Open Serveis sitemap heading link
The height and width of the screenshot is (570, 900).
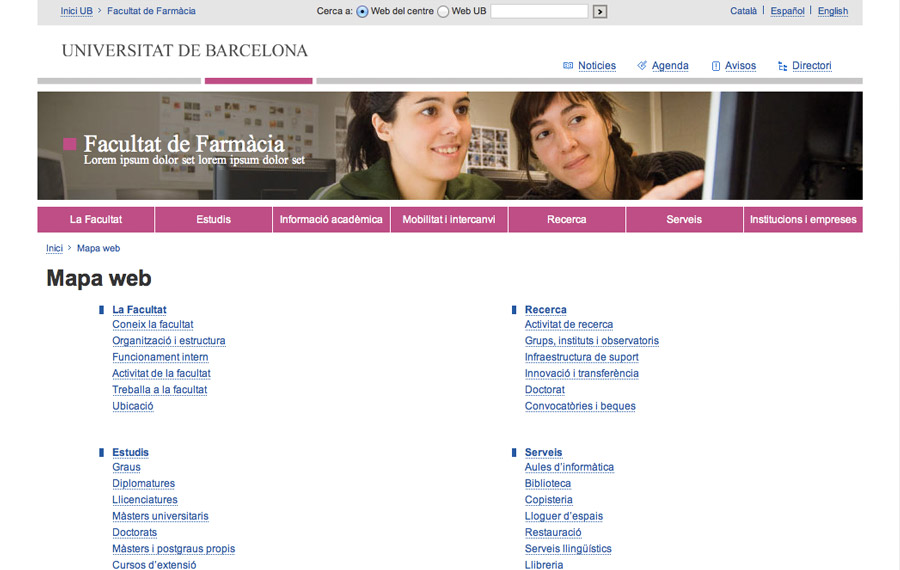pos(544,452)
